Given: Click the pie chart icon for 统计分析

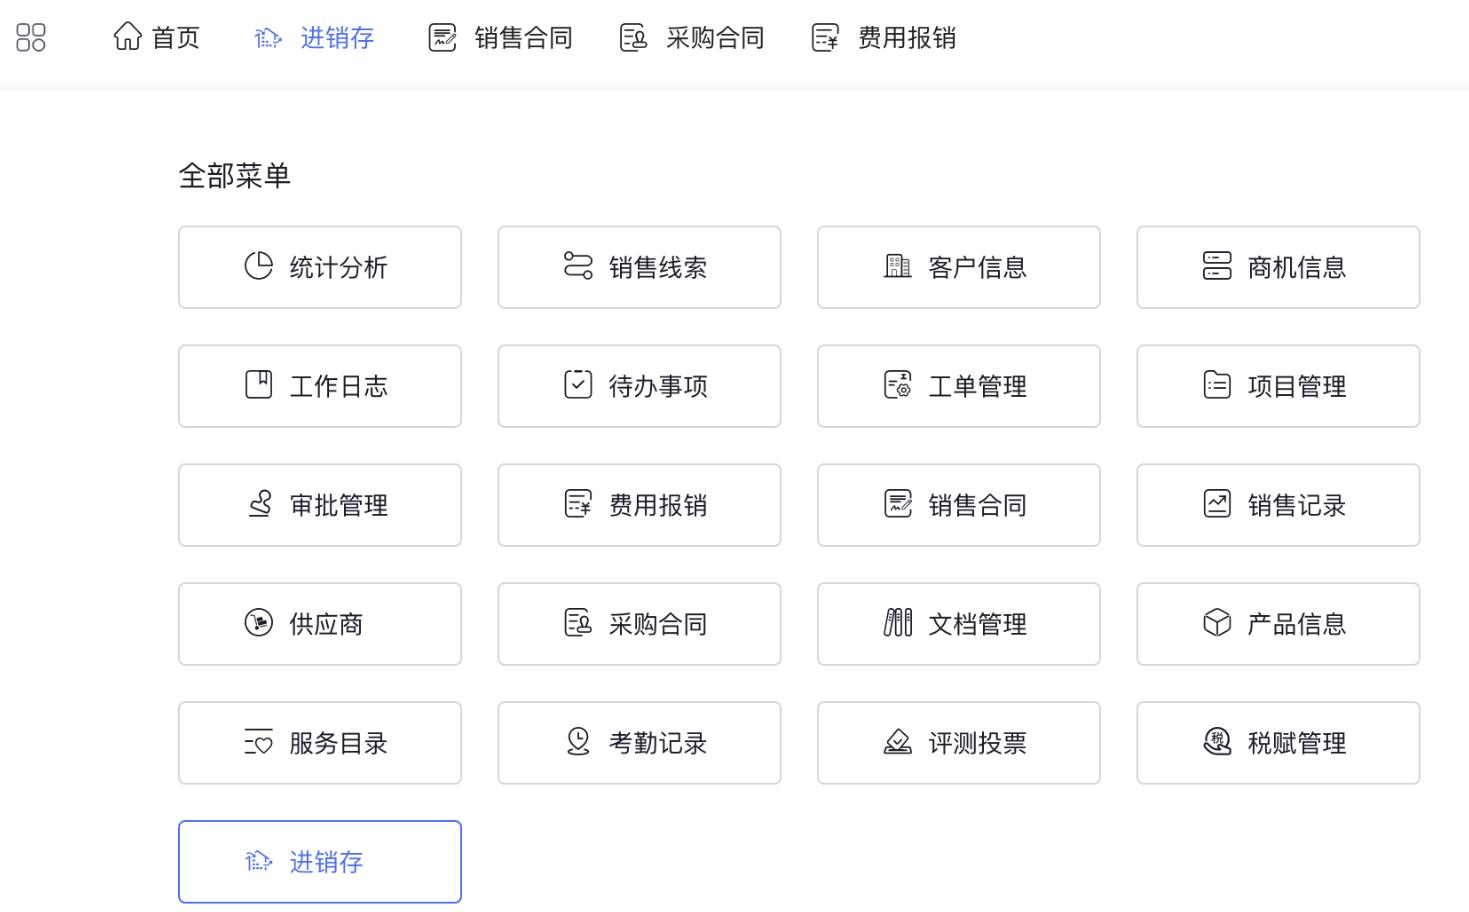Looking at the screenshot, I should click(258, 266).
